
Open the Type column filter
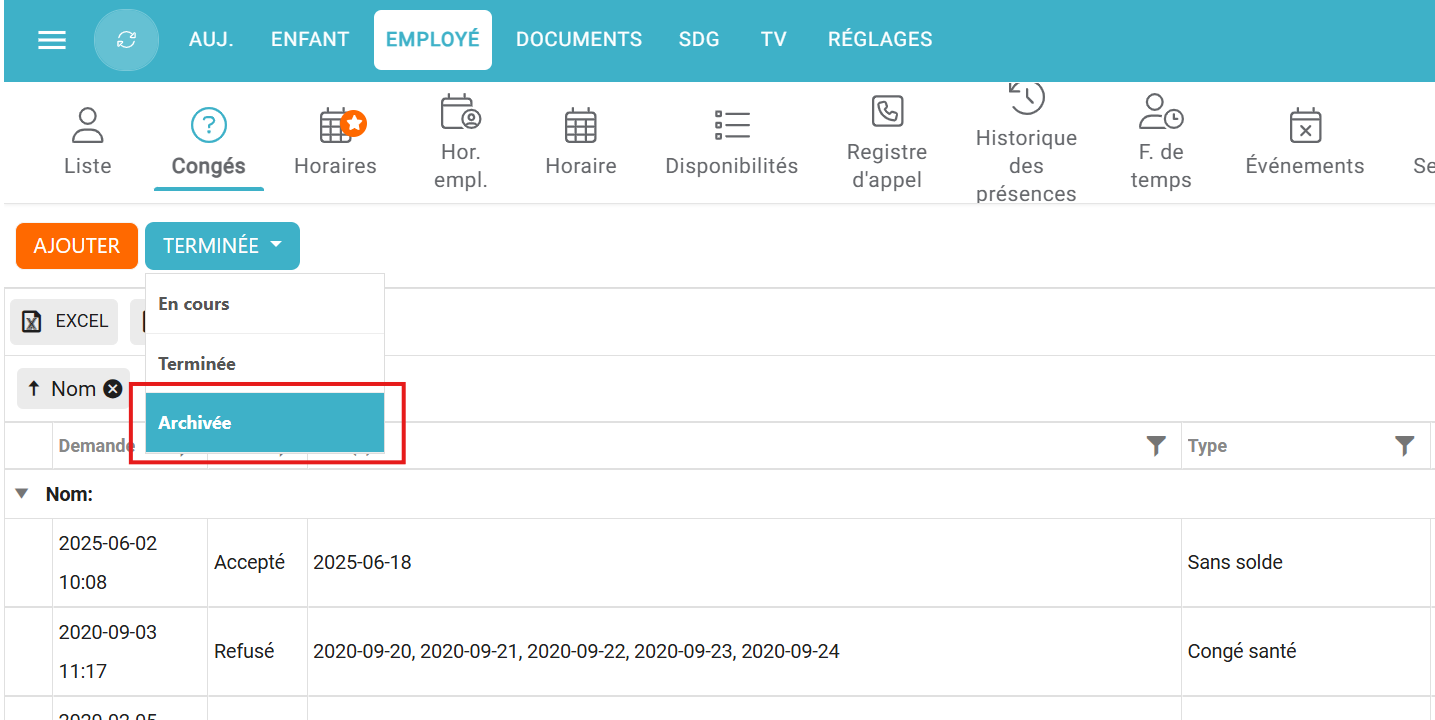[1404, 446]
